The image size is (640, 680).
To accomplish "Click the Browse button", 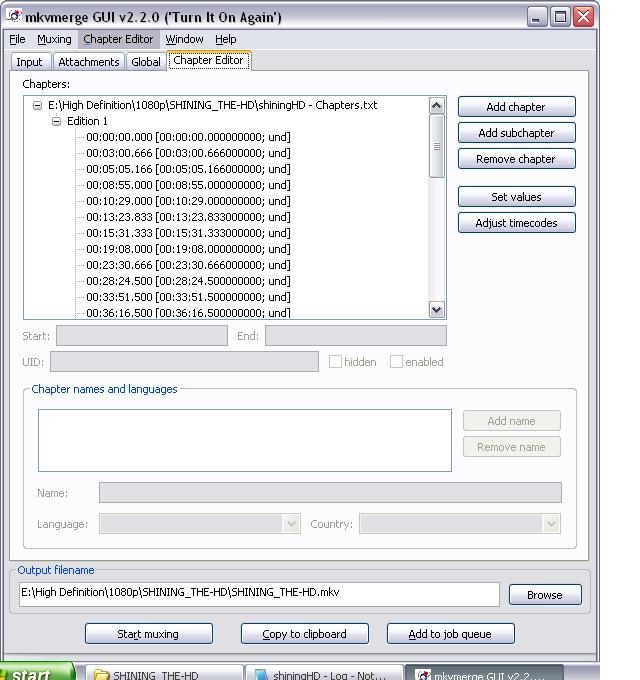I will [545, 595].
